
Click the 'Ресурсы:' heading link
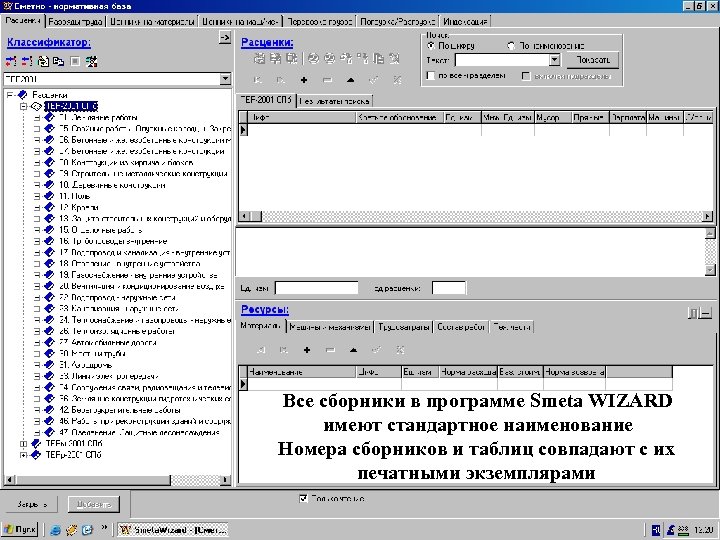pos(264,309)
